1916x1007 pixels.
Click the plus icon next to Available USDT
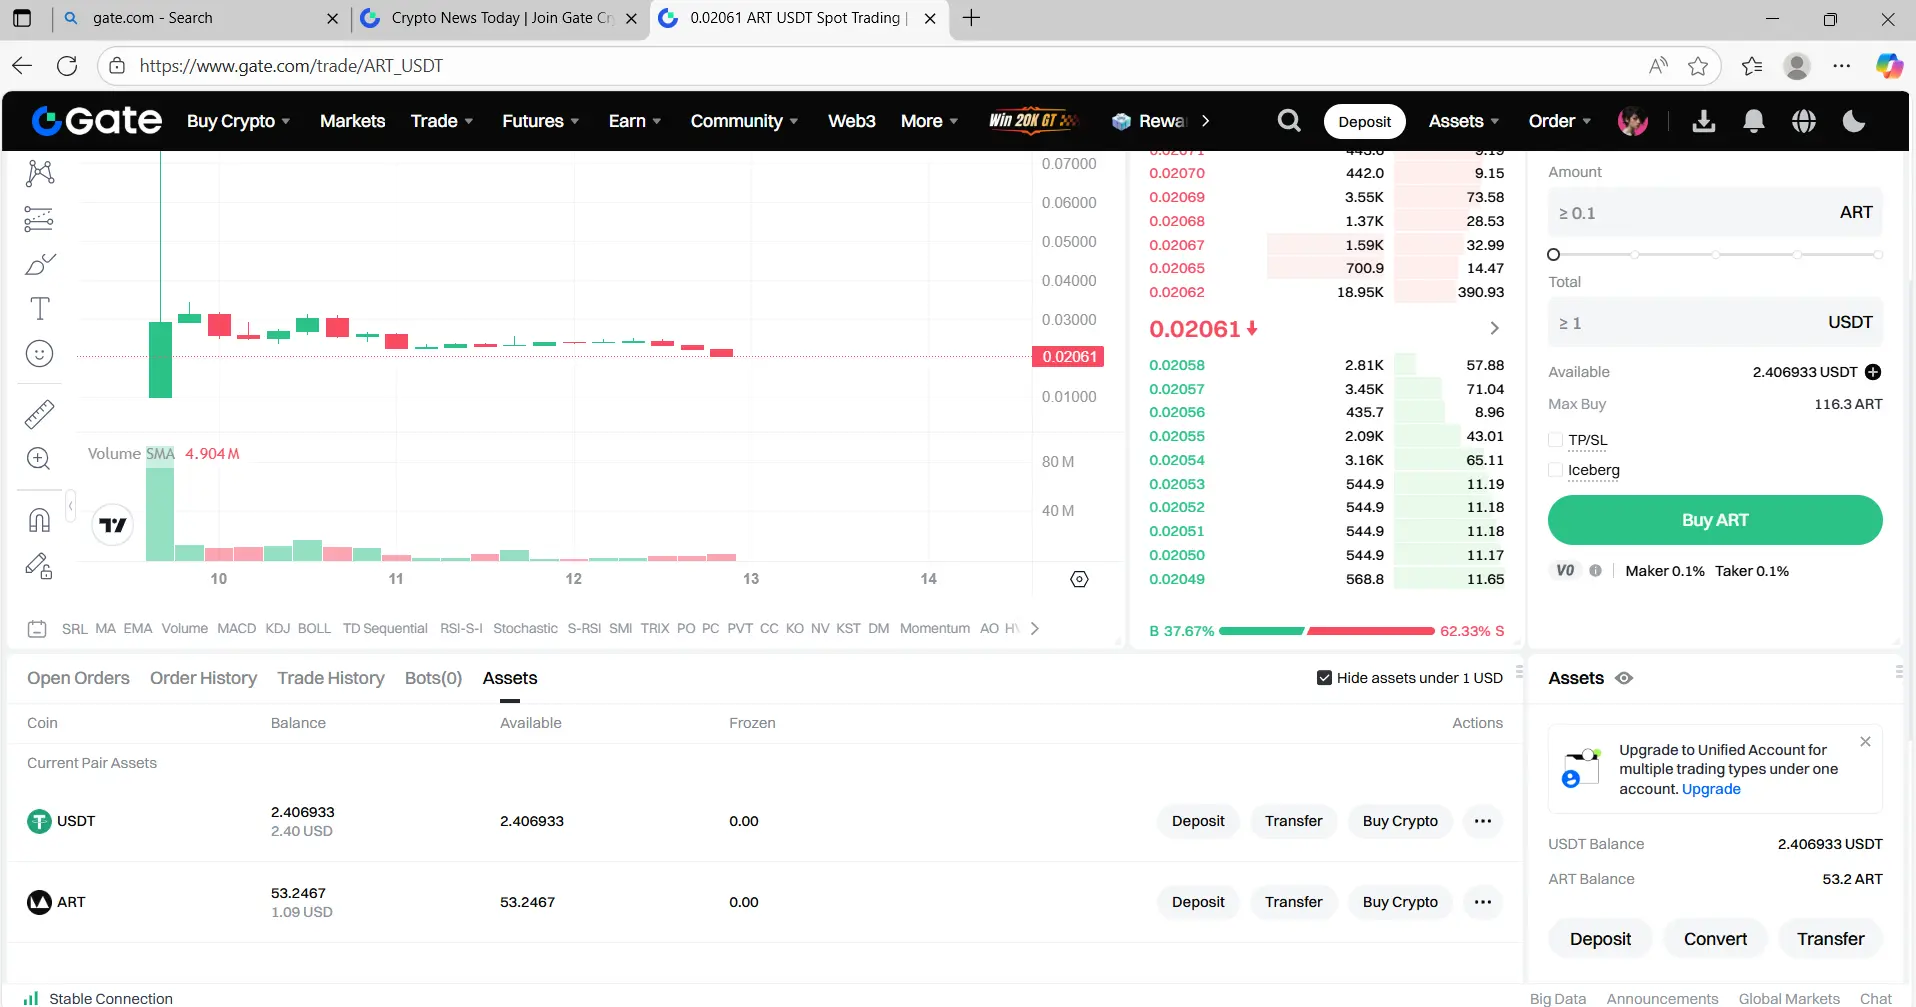click(x=1873, y=372)
